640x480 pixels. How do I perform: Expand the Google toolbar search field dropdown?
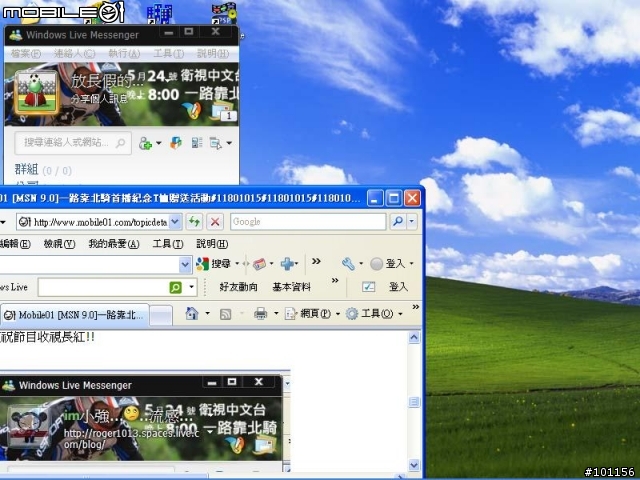(185, 264)
